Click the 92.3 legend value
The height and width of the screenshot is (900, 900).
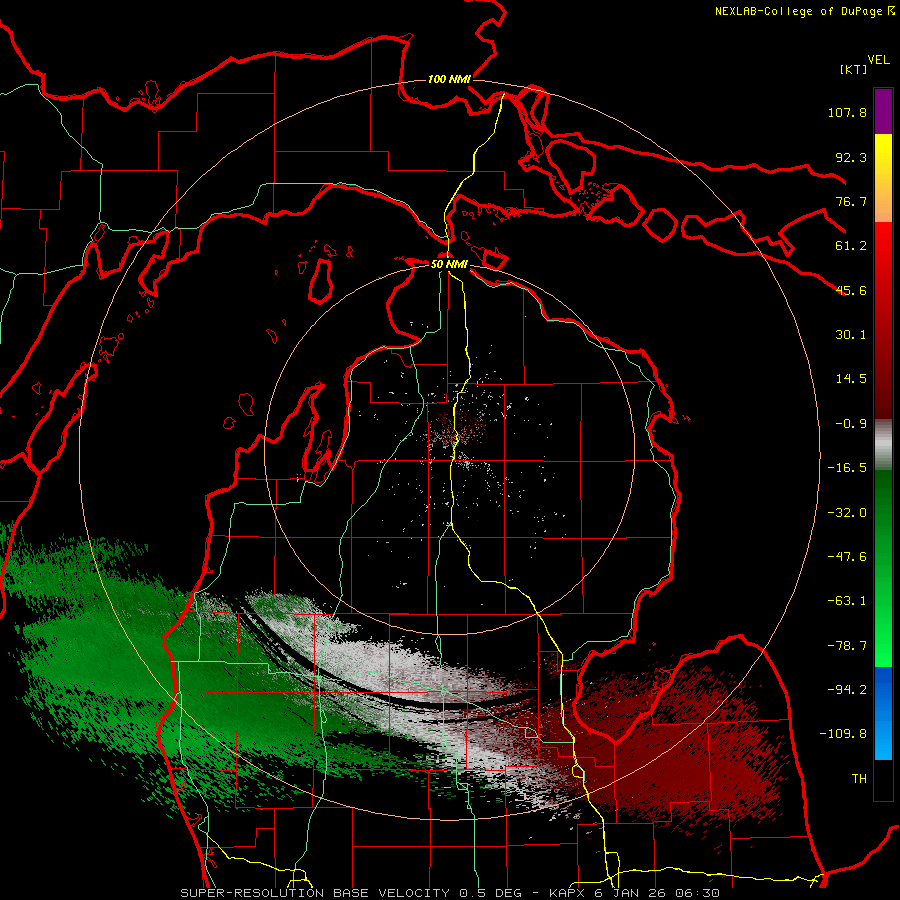851,157
